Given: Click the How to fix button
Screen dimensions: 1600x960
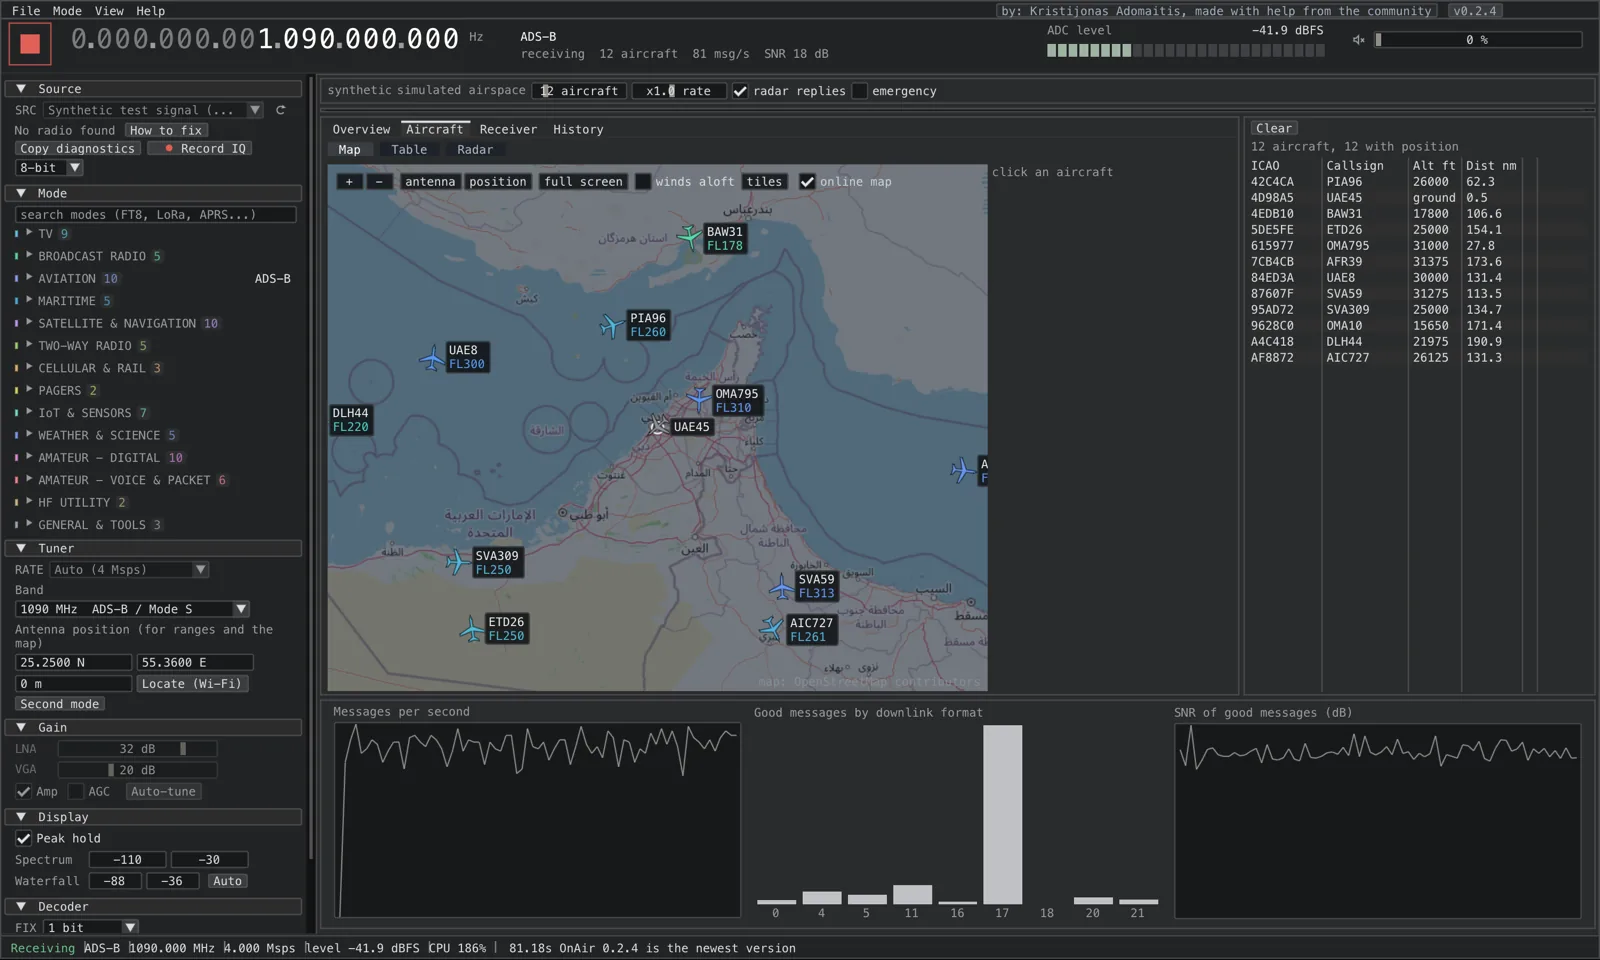Looking at the screenshot, I should coord(166,130).
